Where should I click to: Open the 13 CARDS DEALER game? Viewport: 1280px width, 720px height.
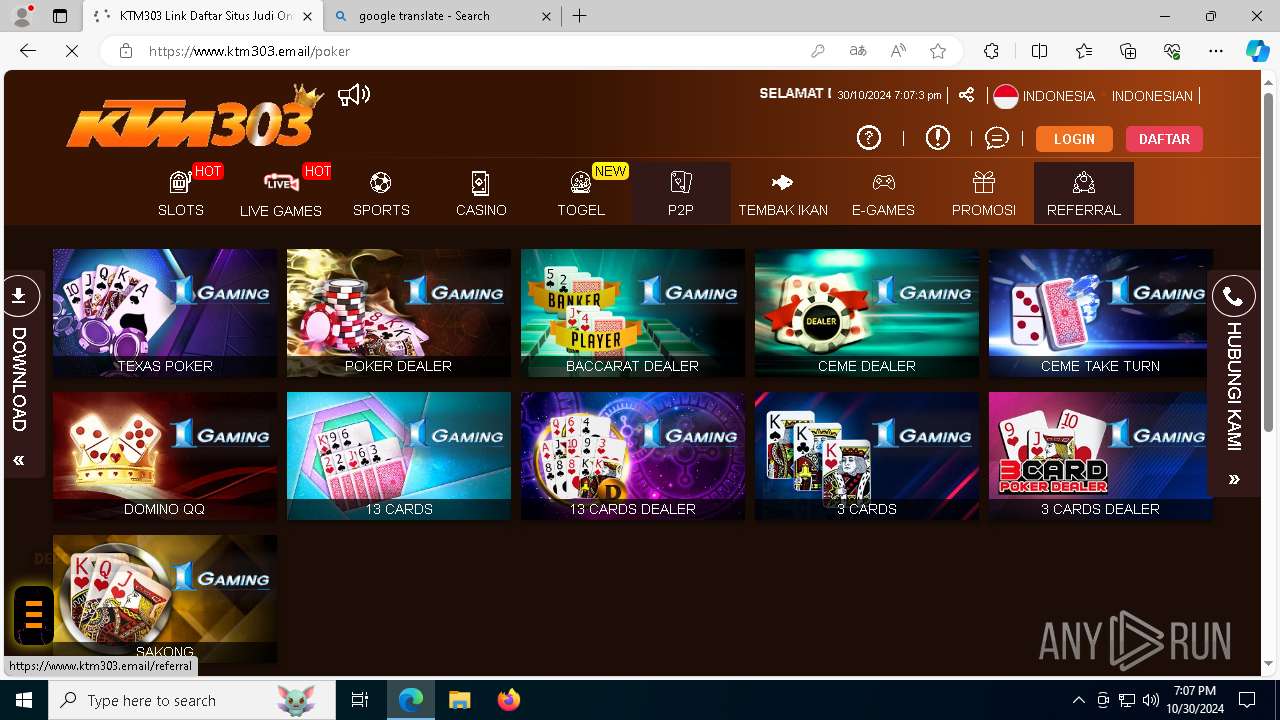tap(633, 456)
